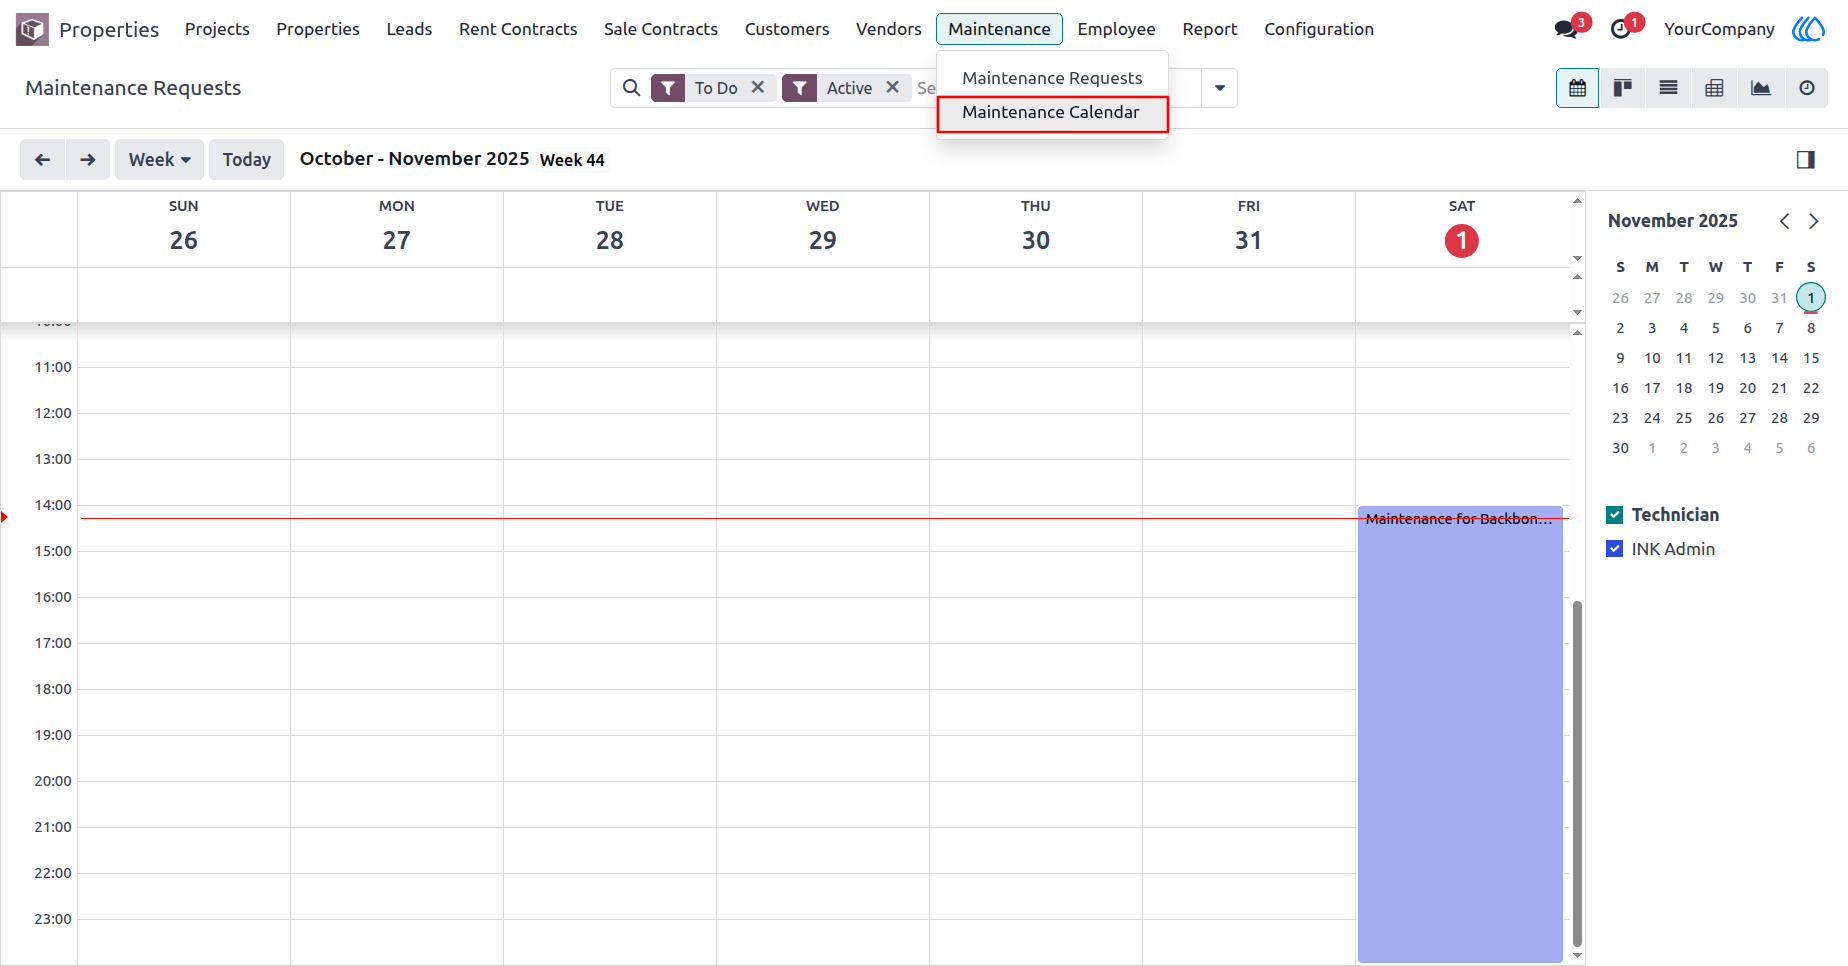Image resolution: width=1848 pixels, height=966 pixels.
Task: Click the search magnifier icon
Action: point(631,88)
